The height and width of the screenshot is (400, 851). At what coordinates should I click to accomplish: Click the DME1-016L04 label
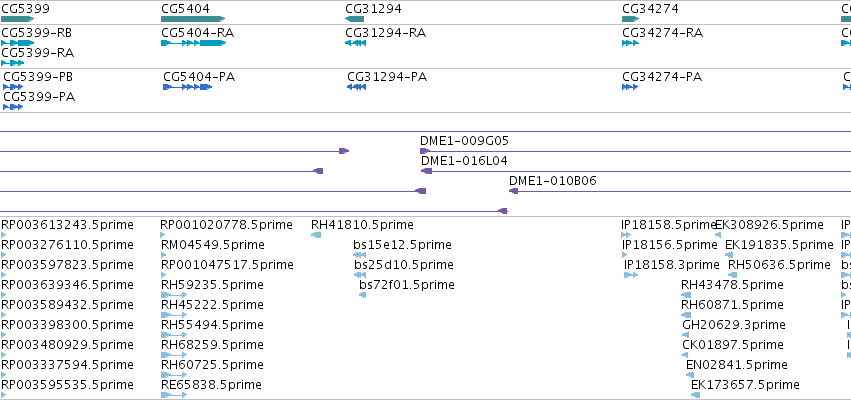[464, 161]
